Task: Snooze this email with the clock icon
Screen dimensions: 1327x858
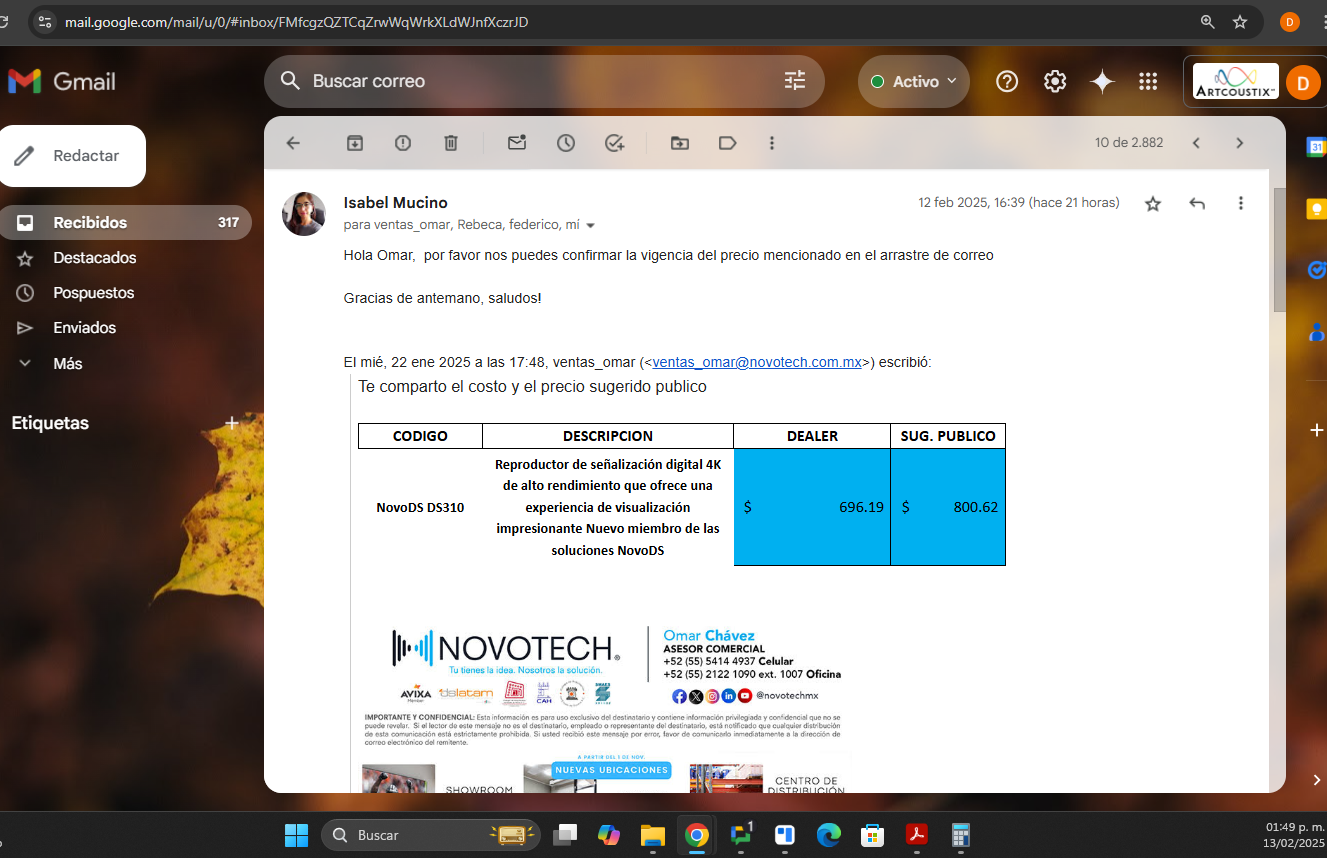Action: pyautogui.click(x=566, y=143)
